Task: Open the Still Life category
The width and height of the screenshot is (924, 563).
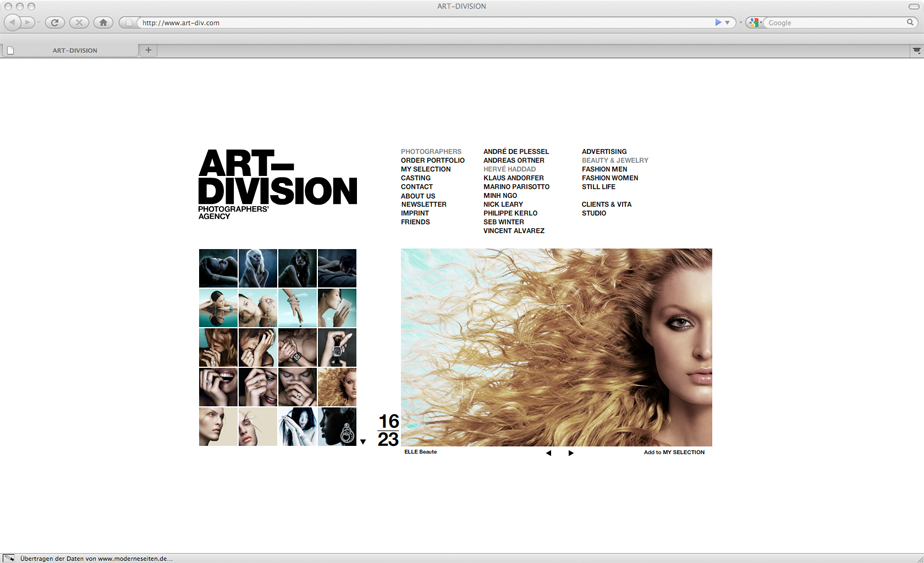Action: (x=598, y=187)
